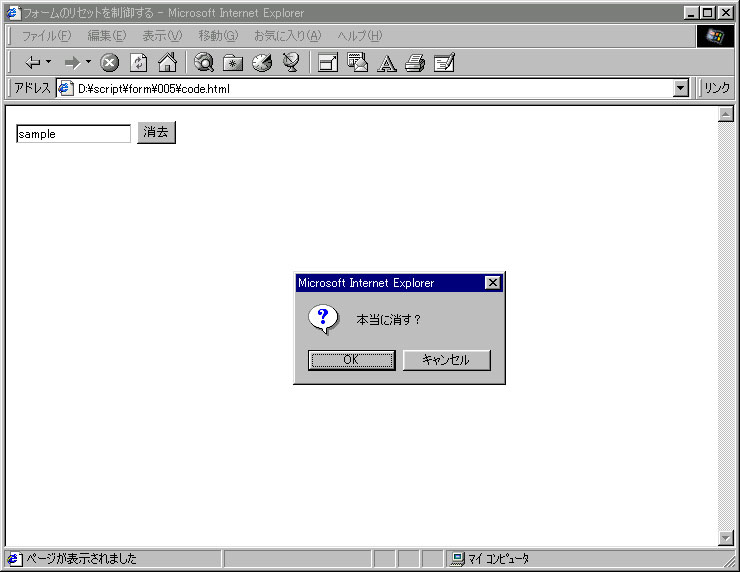
Task: Click the question mark icon in dialog
Action: click(323, 320)
